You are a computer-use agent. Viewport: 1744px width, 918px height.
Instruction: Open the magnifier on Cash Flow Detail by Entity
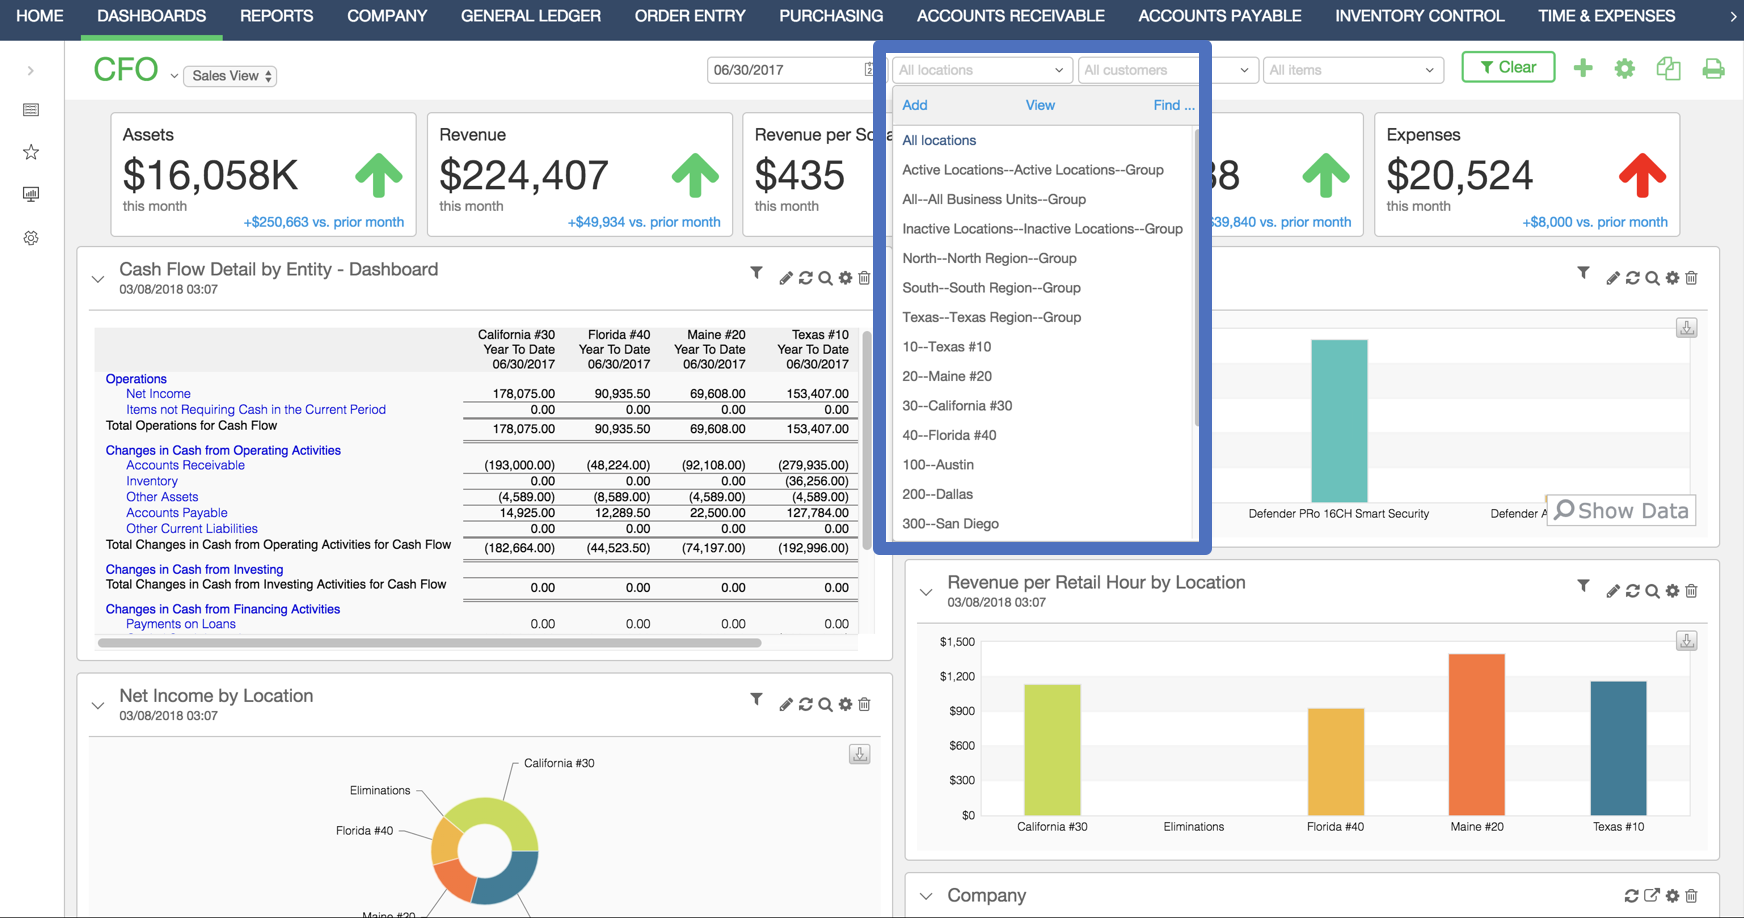pos(826,277)
